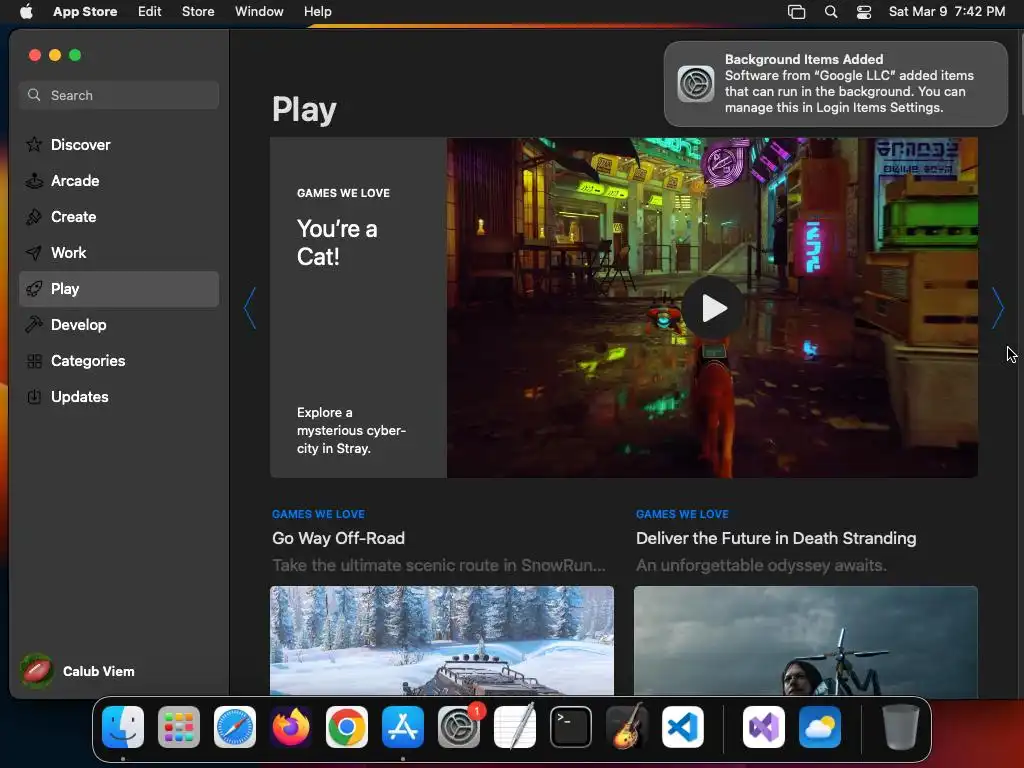Screen dimensions: 1024x768
Task: Open the SnowRunner snowy truck thumbnail
Action: coord(441,641)
